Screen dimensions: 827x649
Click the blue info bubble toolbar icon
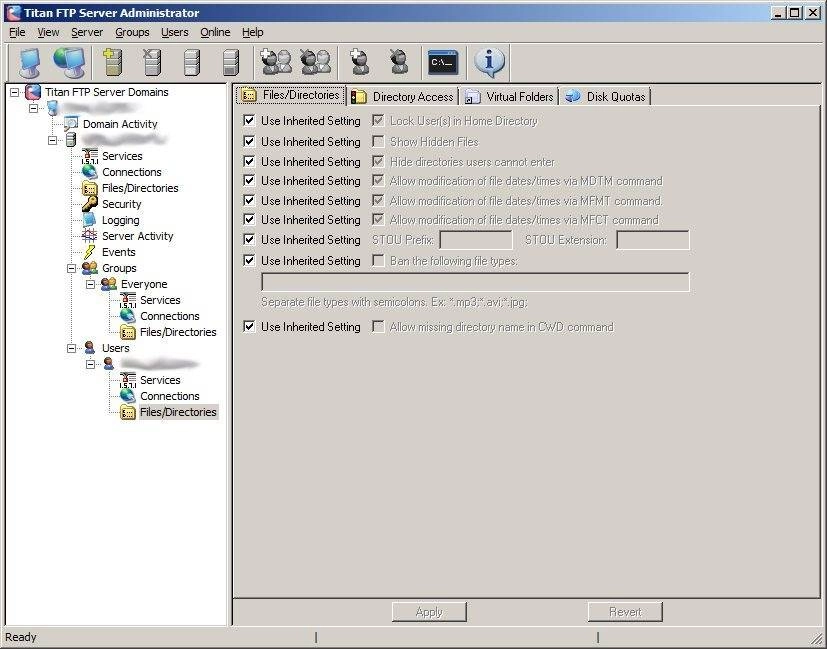coord(489,62)
